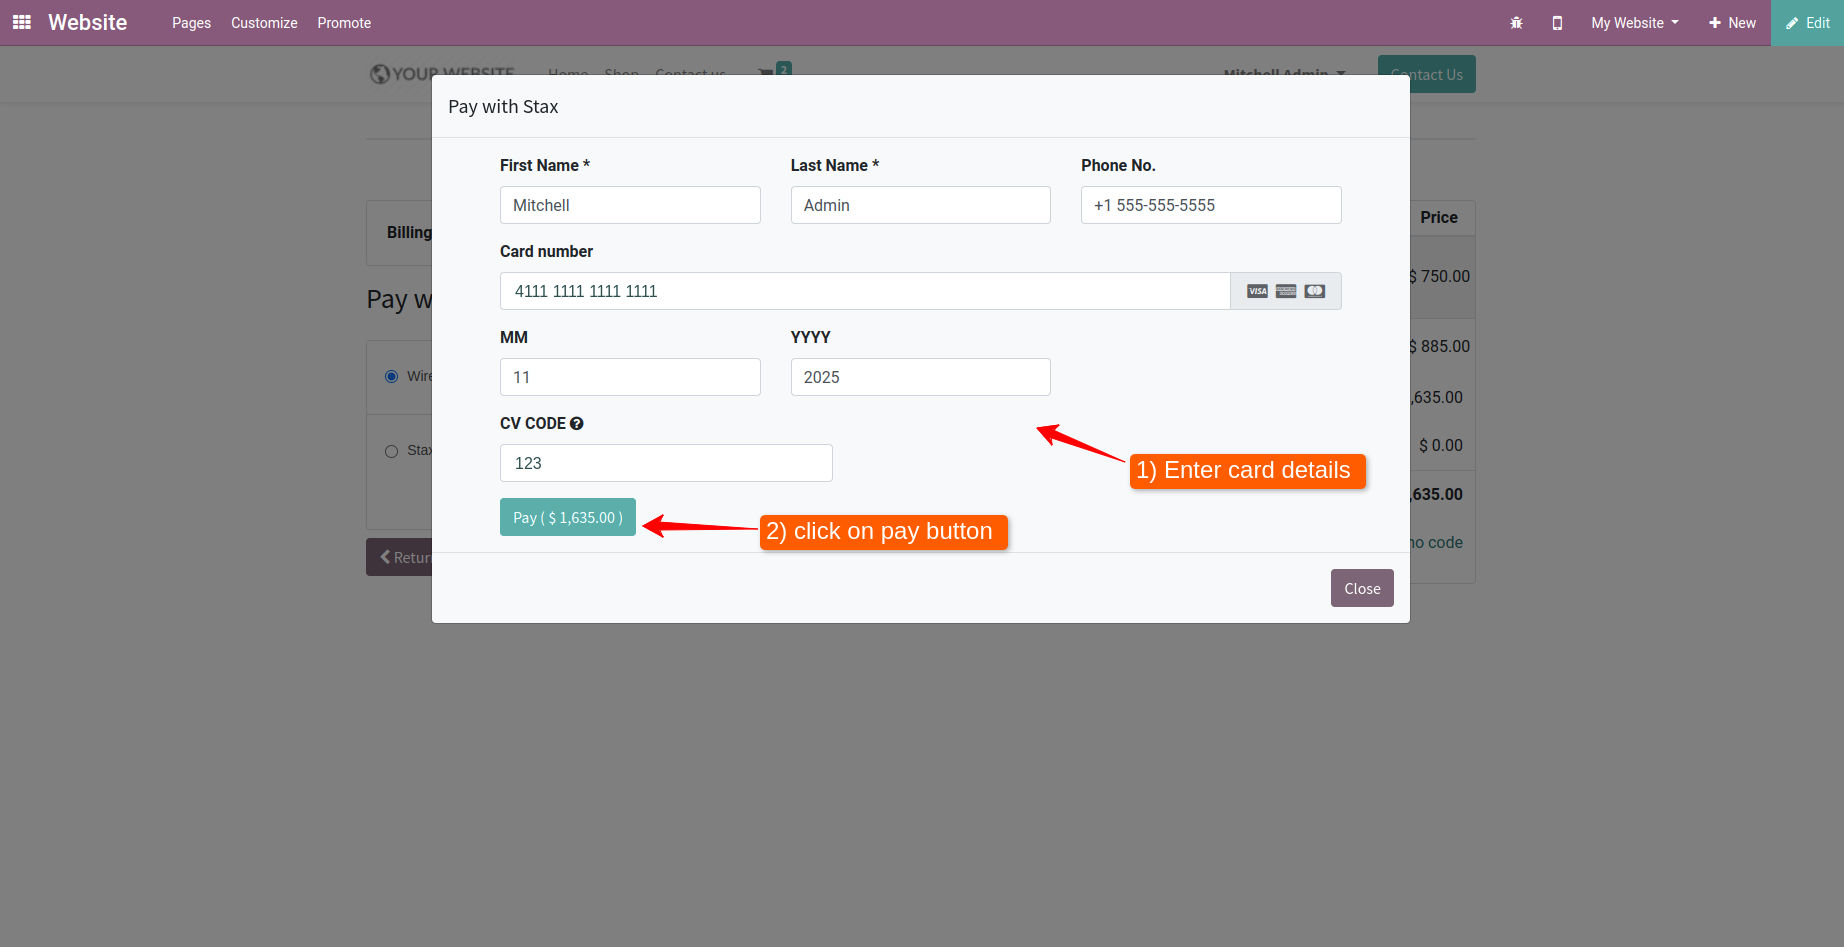Image resolution: width=1844 pixels, height=947 pixels.
Task: Click the $ 885.00 price value
Action: pyautogui.click(x=1440, y=346)
